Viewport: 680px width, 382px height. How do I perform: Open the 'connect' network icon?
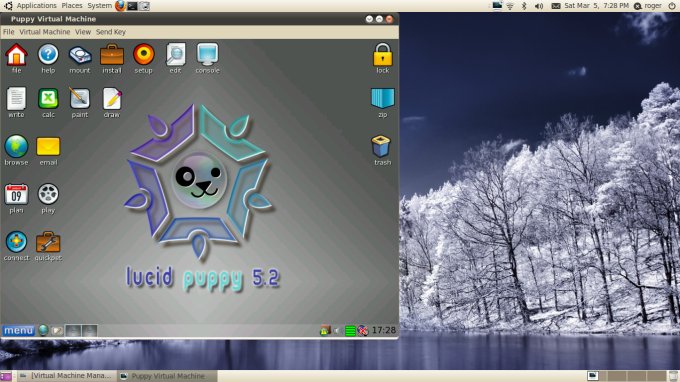click(x=16, y=242)
